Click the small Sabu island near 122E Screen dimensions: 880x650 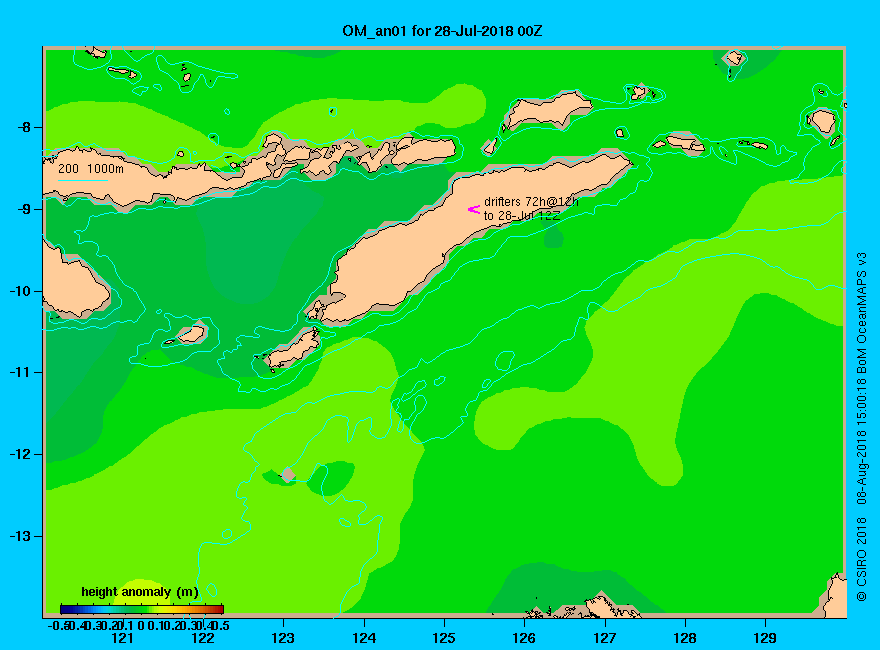tap(191, 335)
